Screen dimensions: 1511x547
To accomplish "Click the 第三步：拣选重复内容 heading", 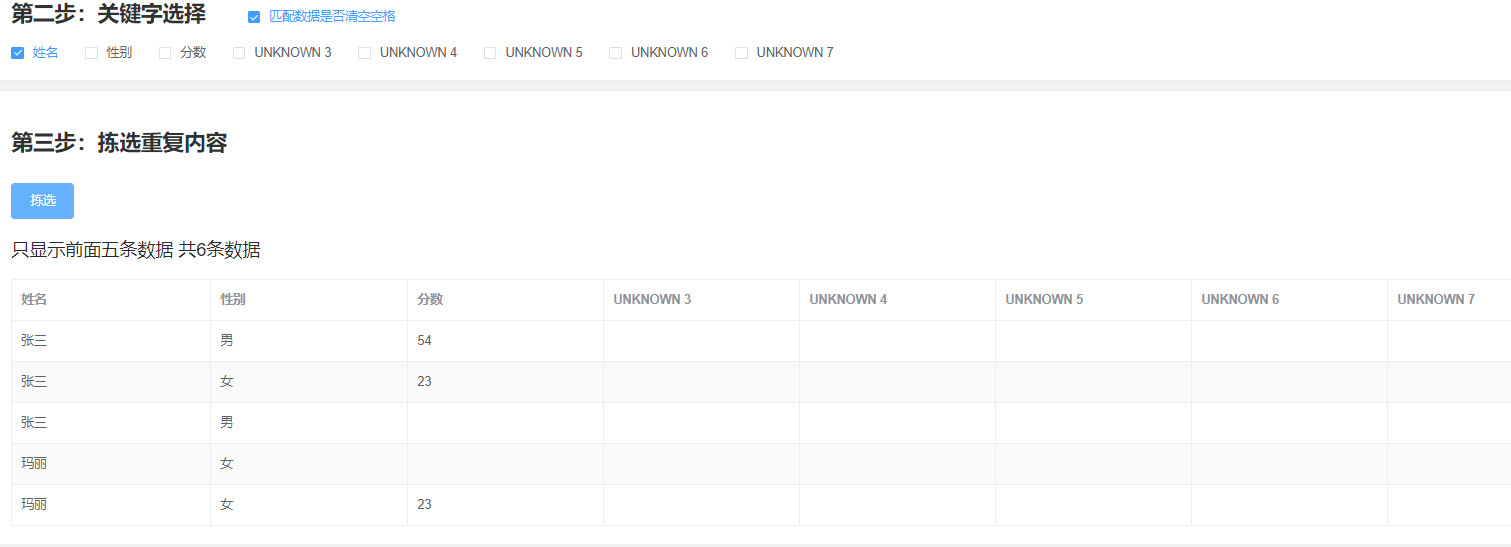I will [x=119, y=143].
